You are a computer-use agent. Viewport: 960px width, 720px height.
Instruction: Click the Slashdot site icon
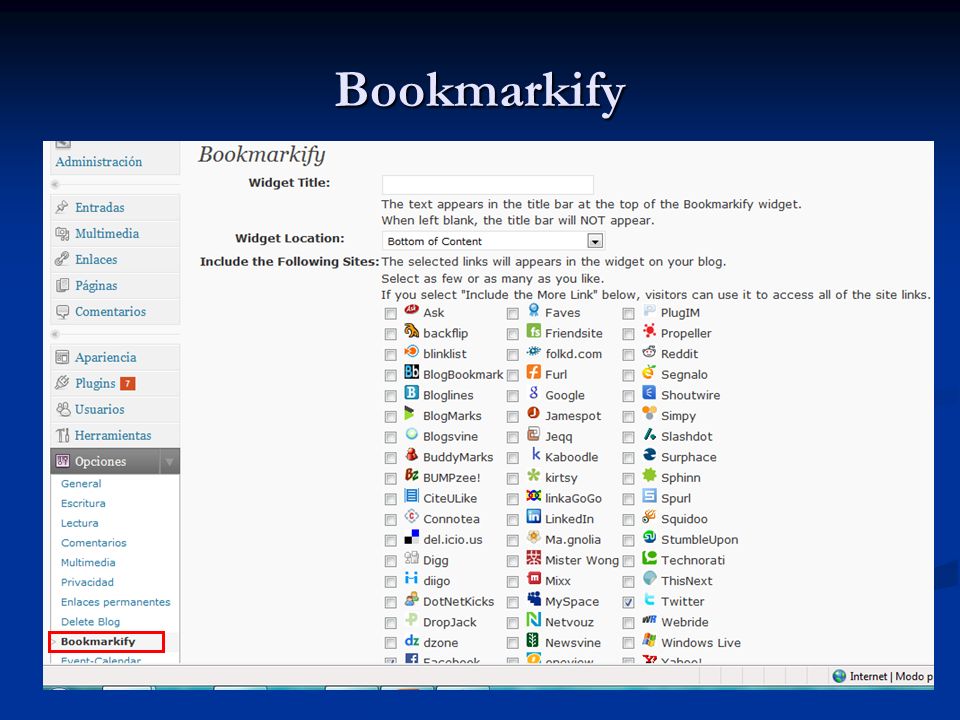tap(649, 435)
